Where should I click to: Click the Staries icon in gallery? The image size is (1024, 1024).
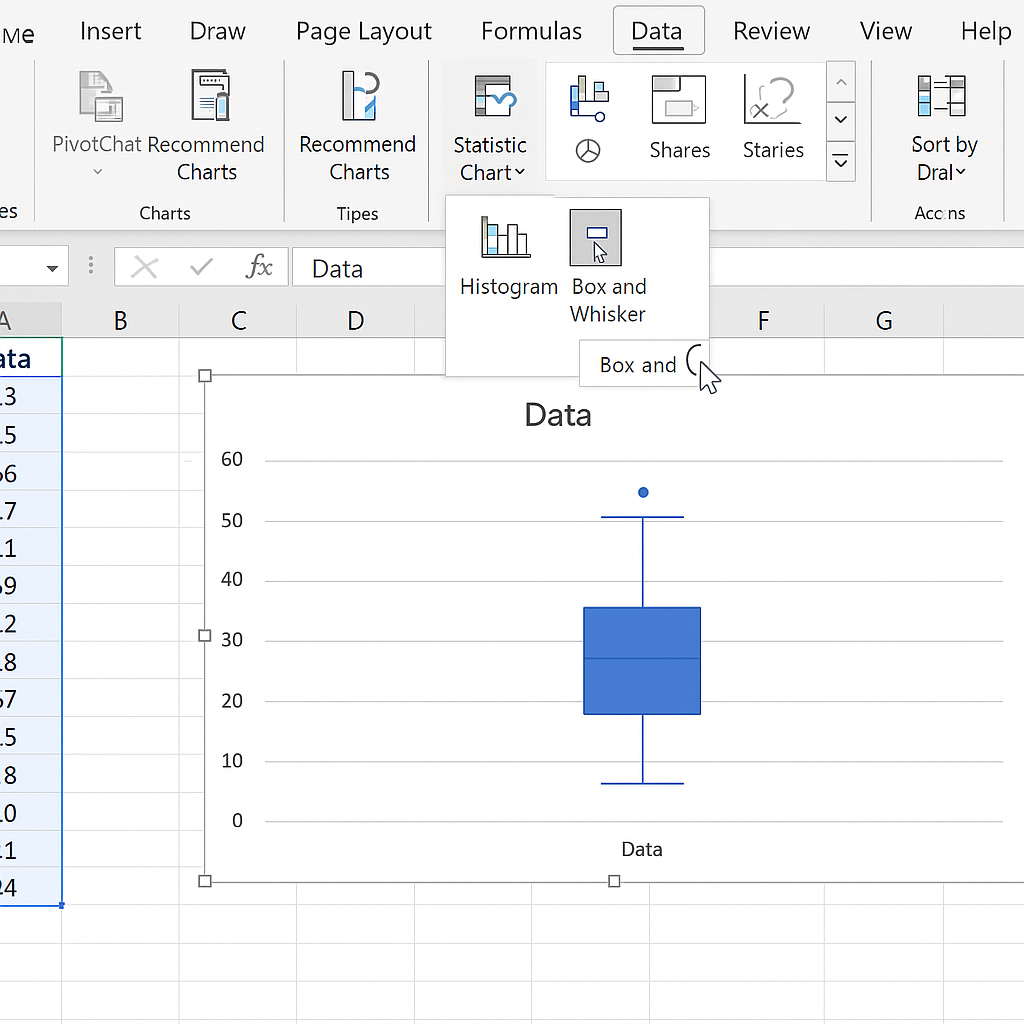click(x=773, y=101)
